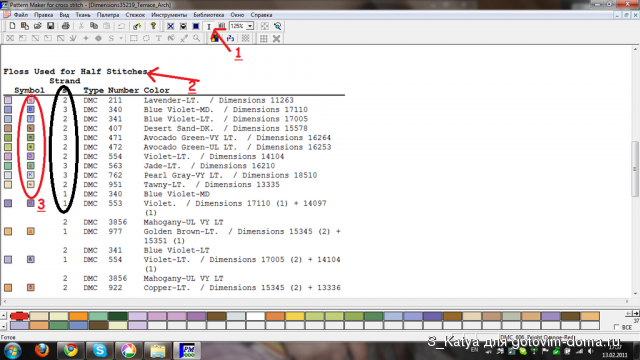
Task: Click the yellow question mark help icon
Action: (x=153, y=26)
